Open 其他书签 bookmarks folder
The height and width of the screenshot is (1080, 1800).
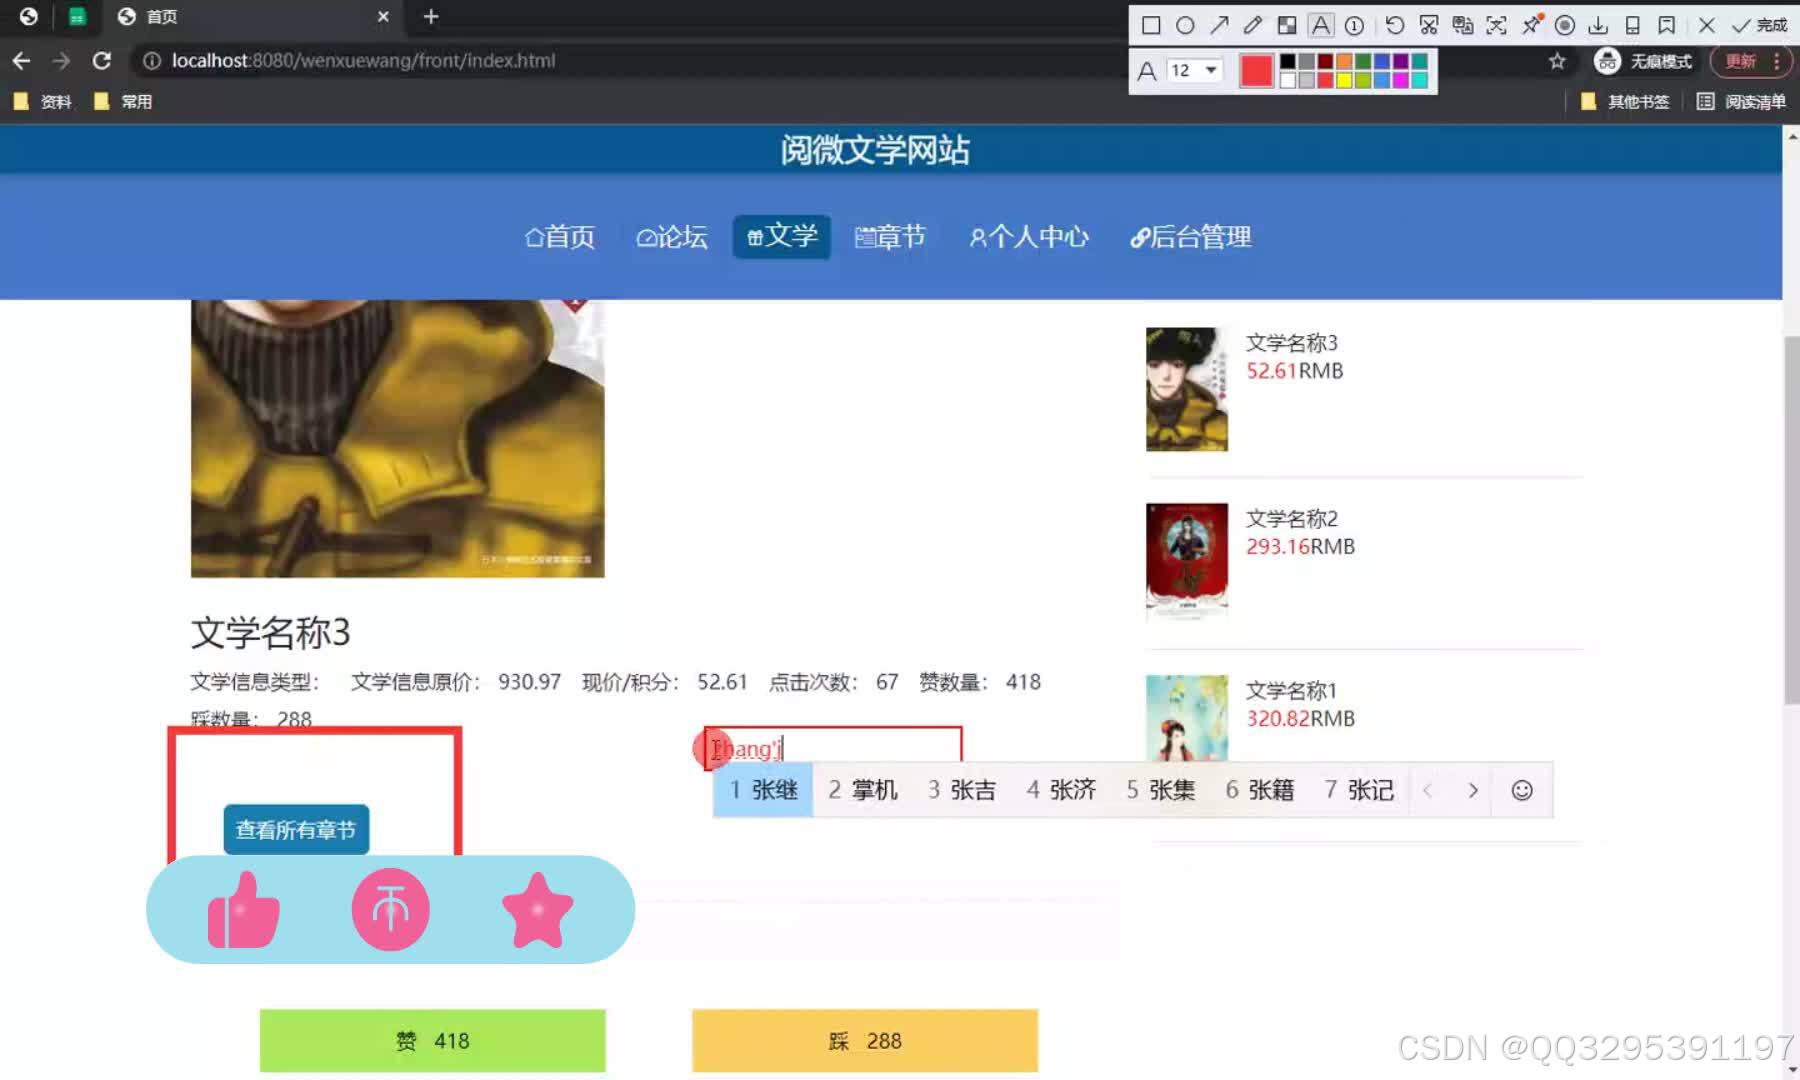pyautogui.click(x=1625, y=101)
